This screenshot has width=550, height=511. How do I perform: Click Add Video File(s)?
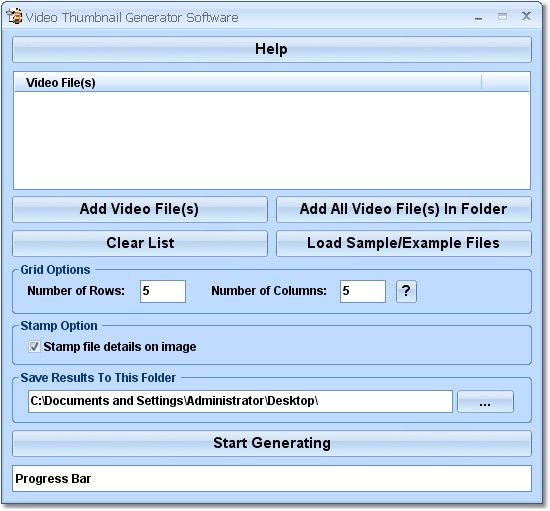point(140,209)
